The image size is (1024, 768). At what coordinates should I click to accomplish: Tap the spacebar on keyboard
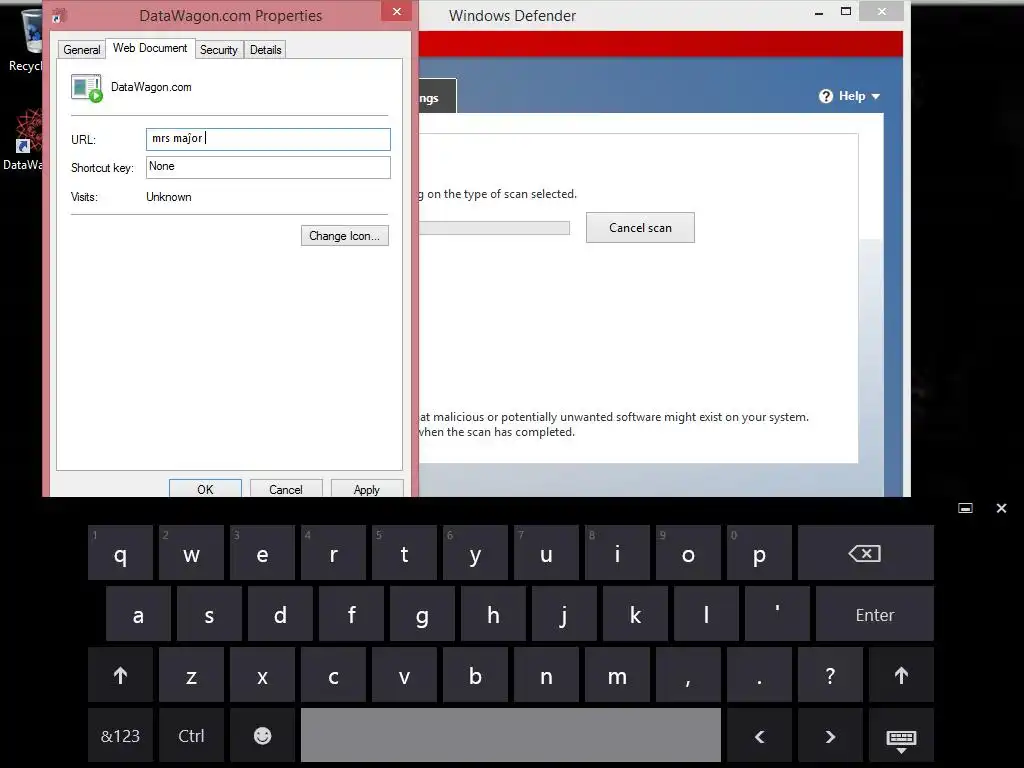pyautogui.click(x=511, y=735)
